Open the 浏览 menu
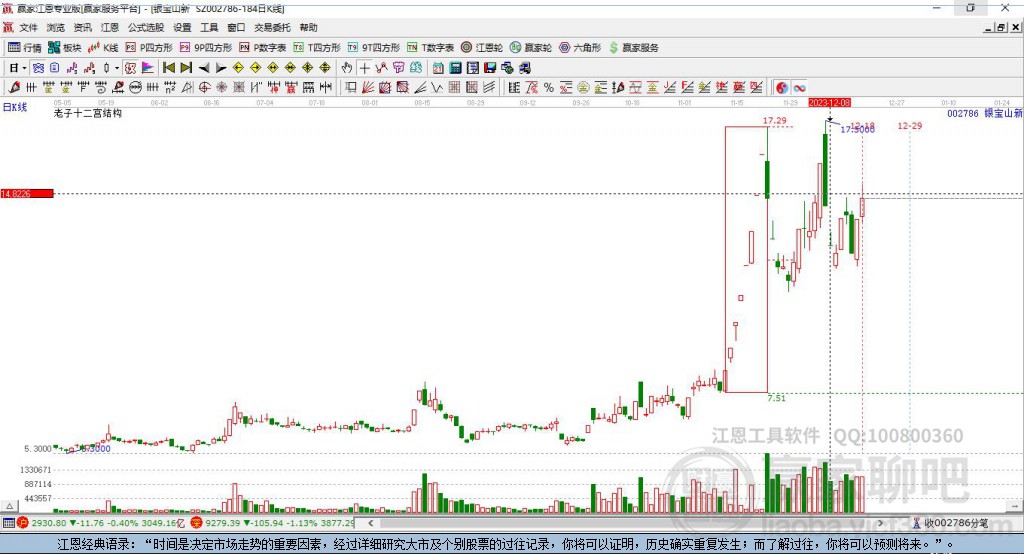 pos(56,27)
